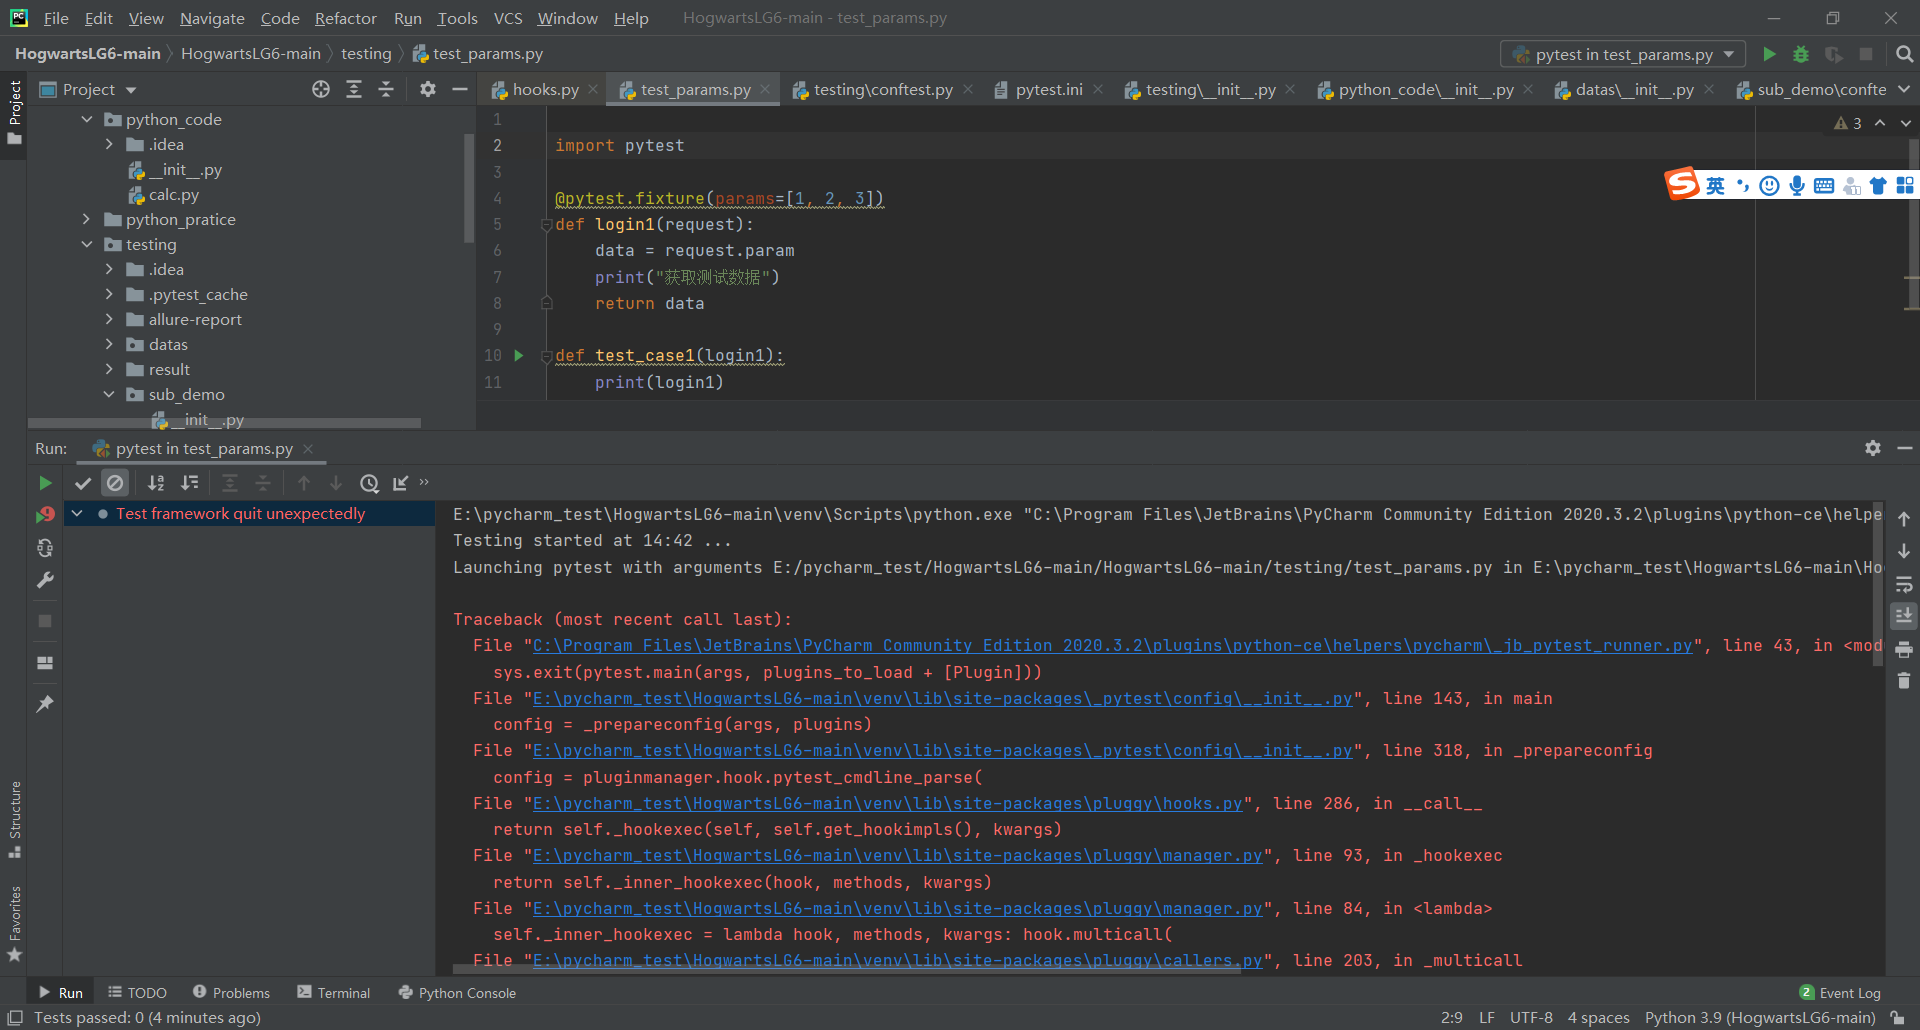Start debugging with the bug icon

[x=1801, y=54]
